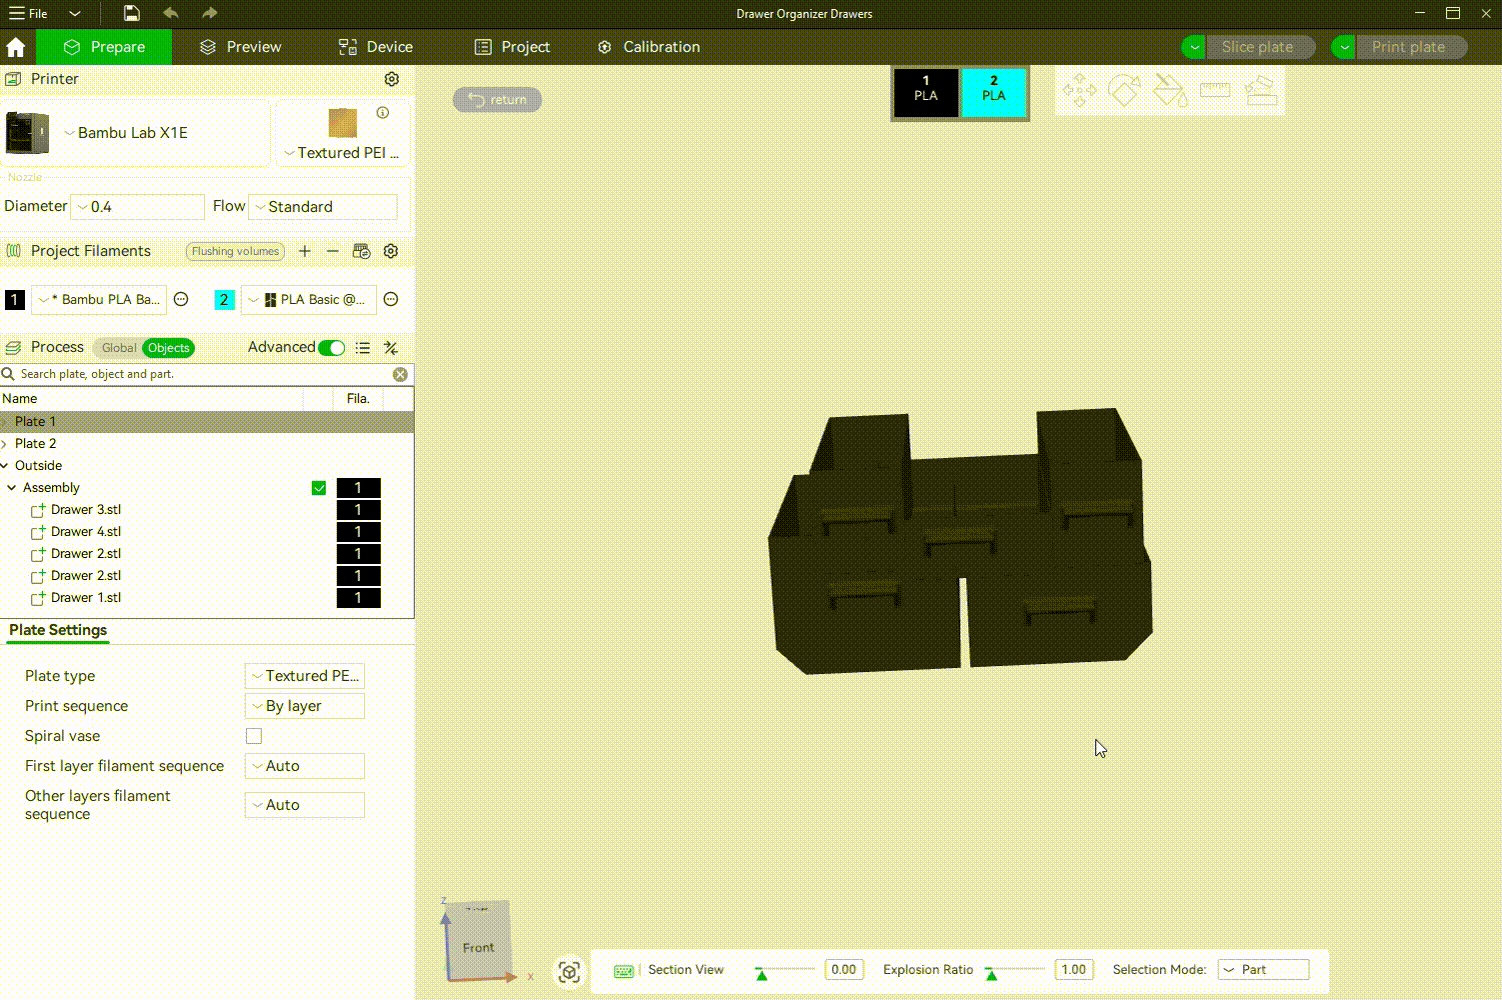Expand the Plate 2 tree item
Image resolution: width=1502 pixels, height=1000 pixels.
tap(5, 444)
